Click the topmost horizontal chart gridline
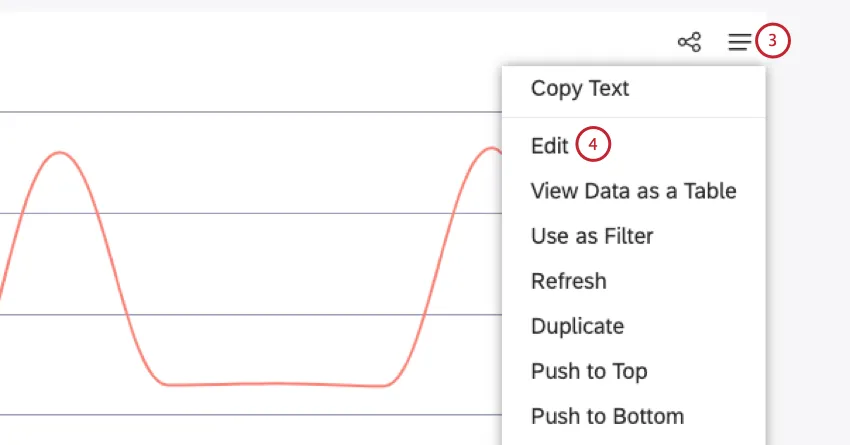850x445 pixels. [x=250, y=112]
